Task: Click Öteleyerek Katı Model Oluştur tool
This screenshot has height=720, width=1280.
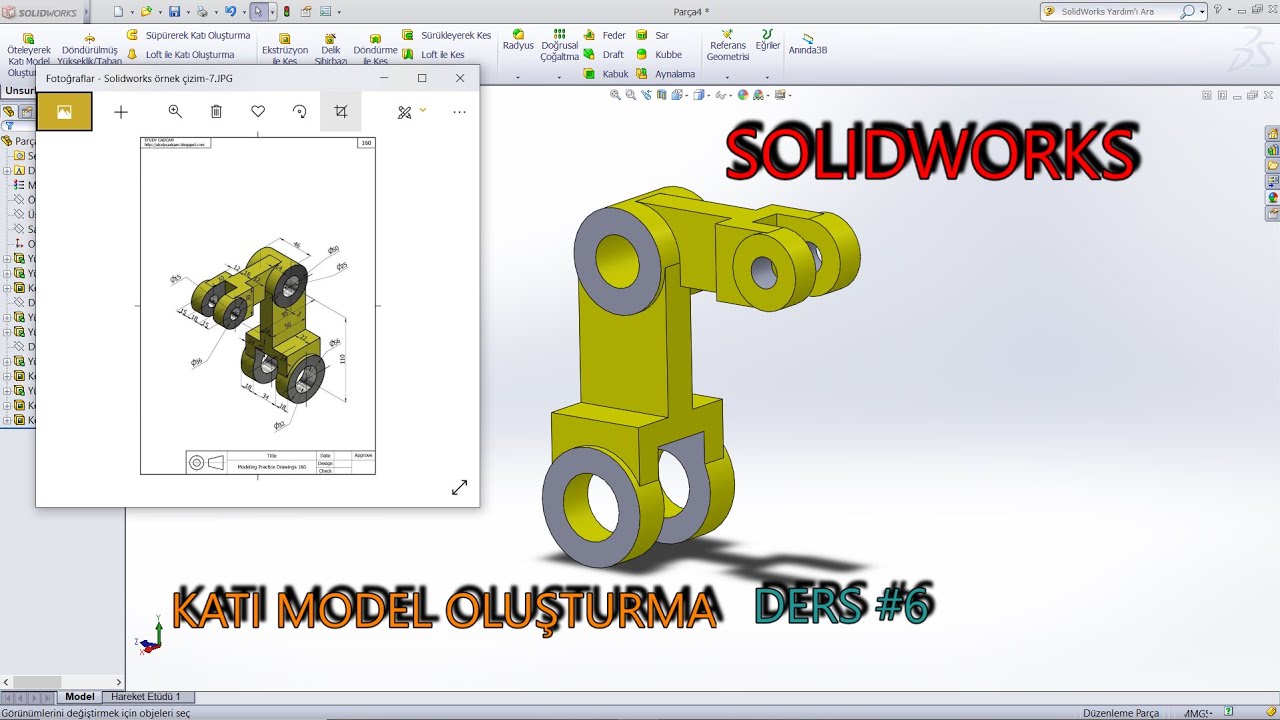Action: (28, 55)
